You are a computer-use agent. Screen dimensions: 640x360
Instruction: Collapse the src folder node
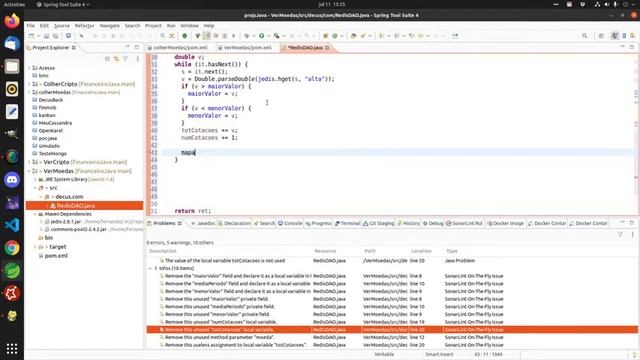tap(35, 188)
